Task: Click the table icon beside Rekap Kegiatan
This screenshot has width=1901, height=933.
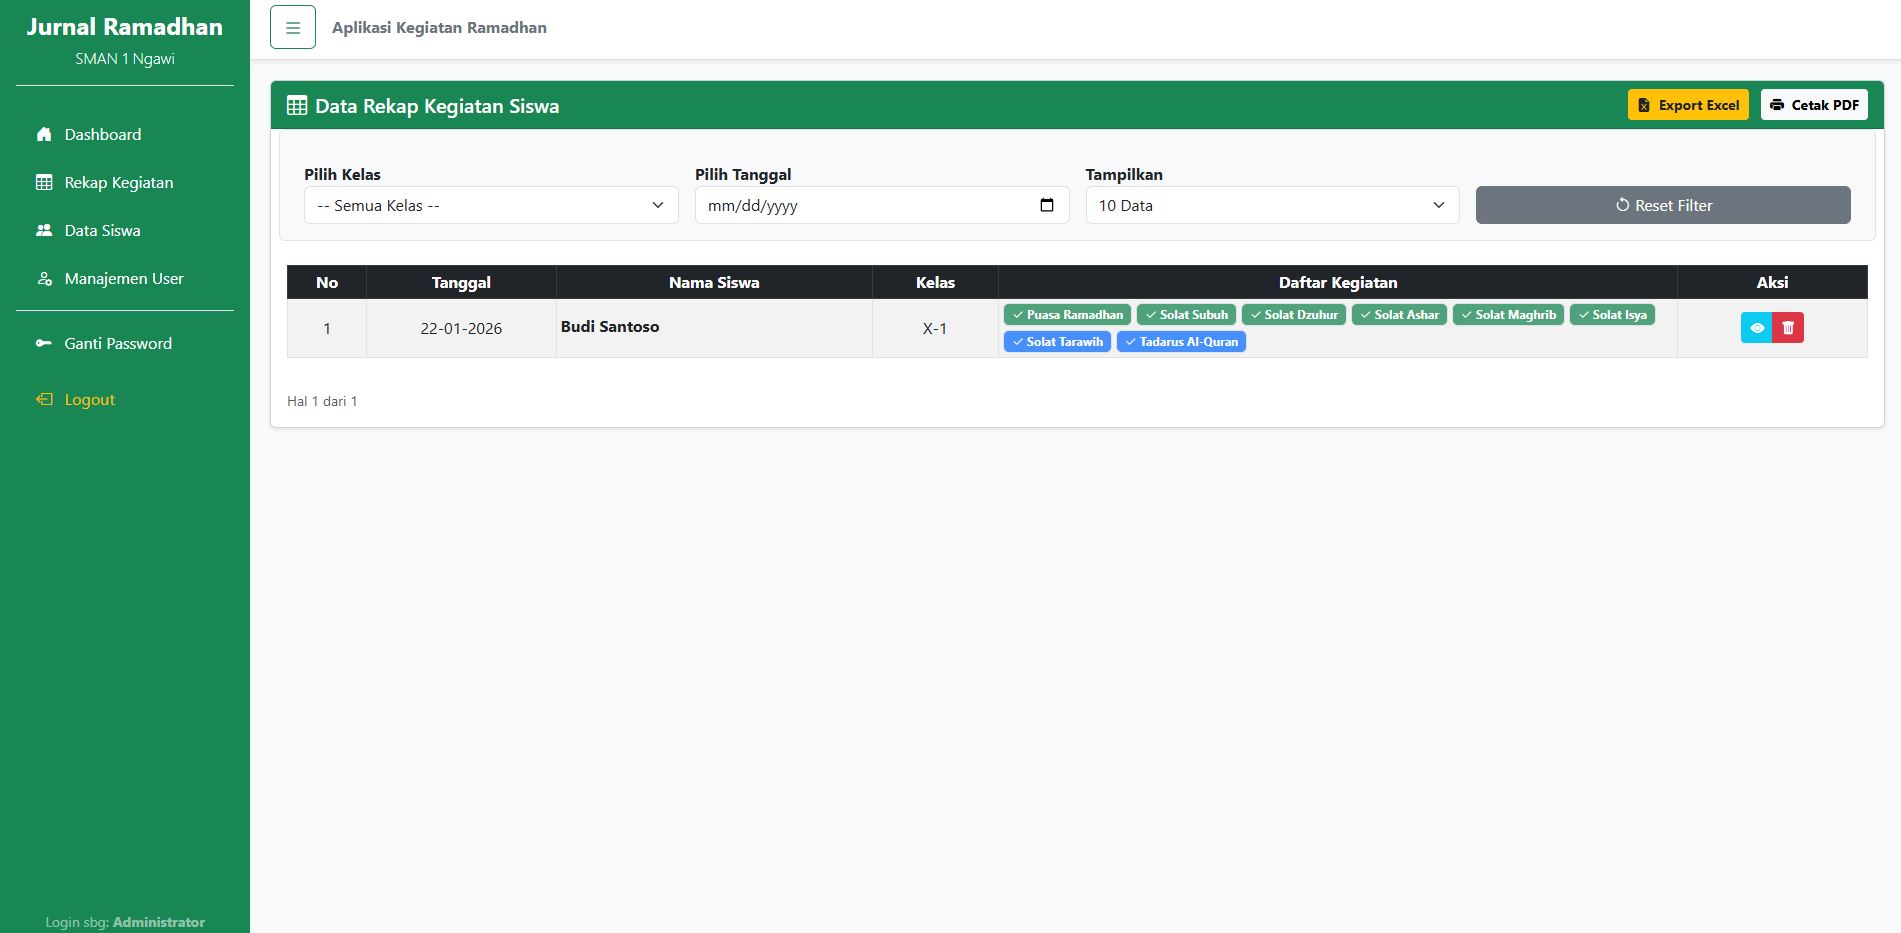Action: [x=44, y=182]
